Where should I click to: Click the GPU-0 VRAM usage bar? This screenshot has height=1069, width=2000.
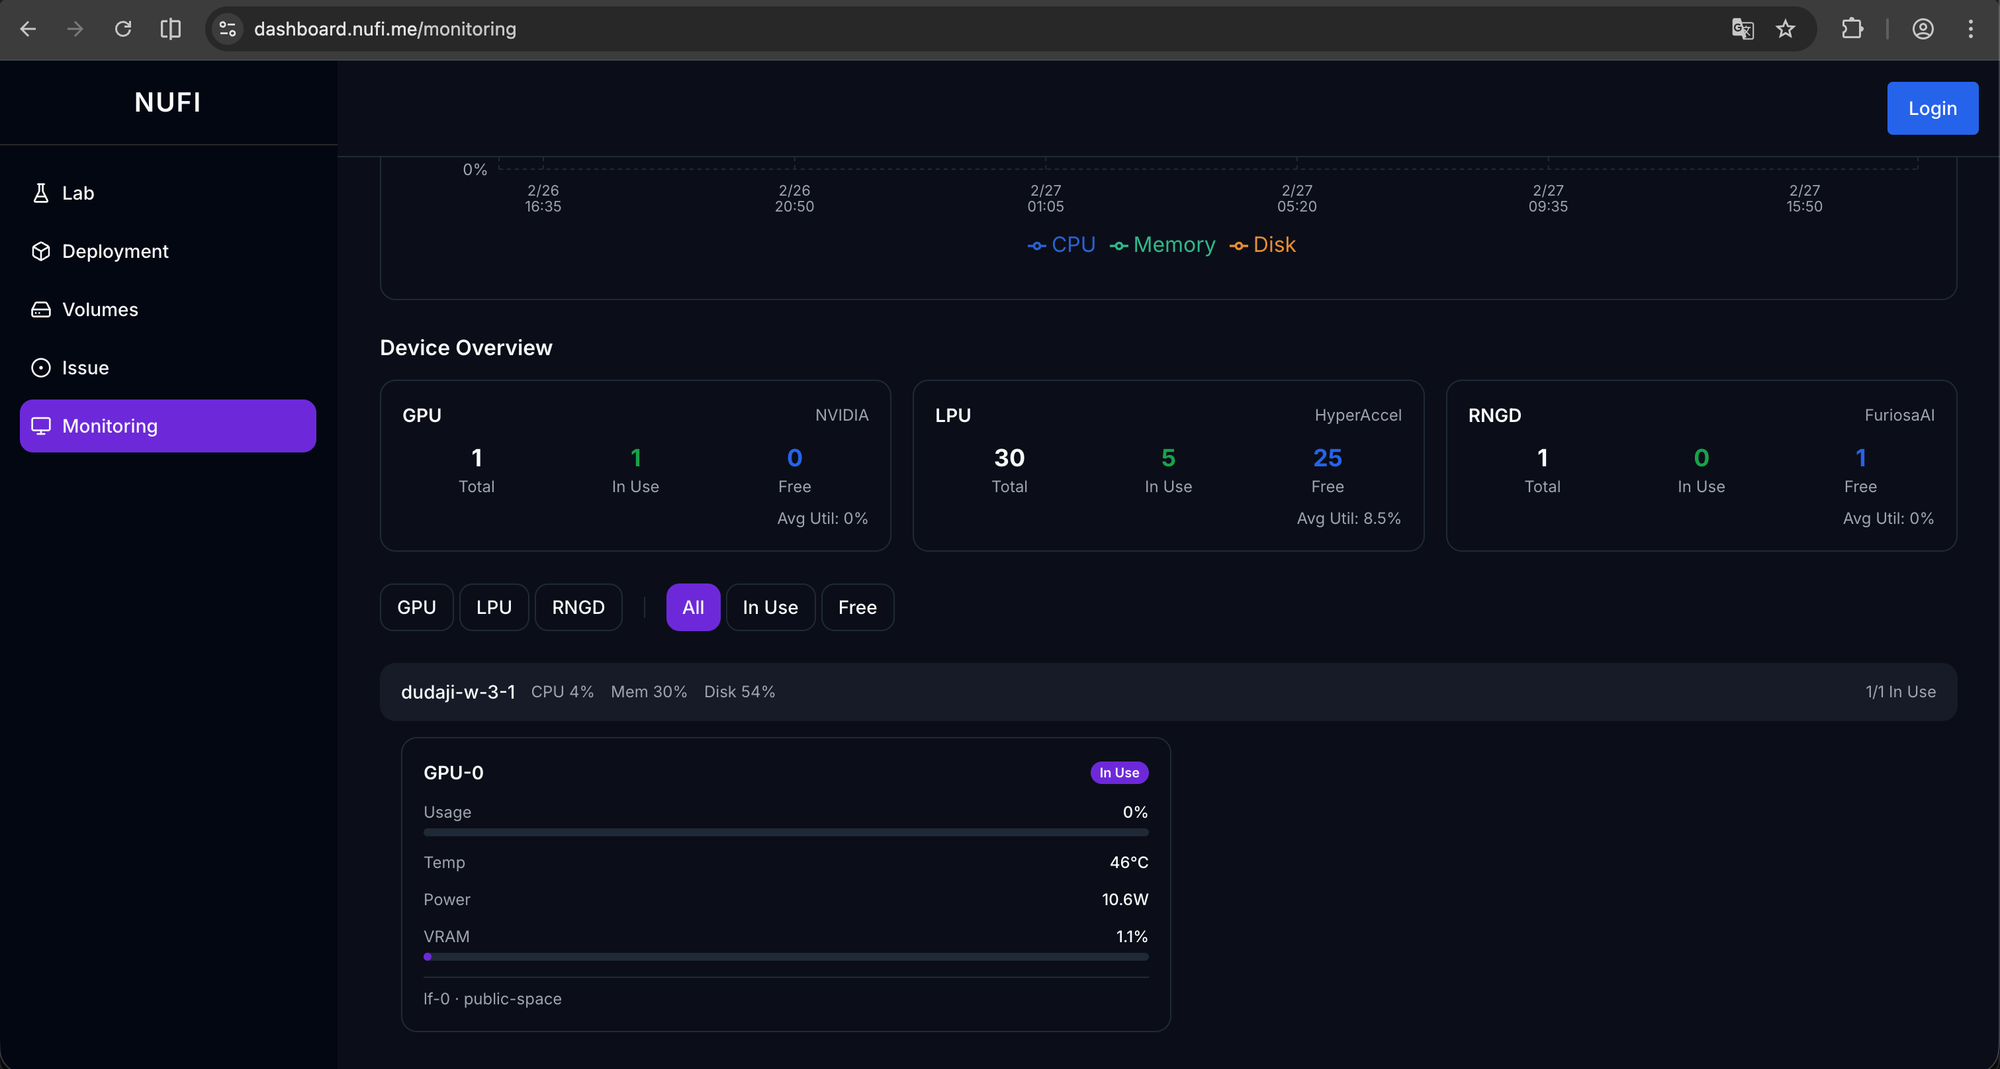785,957
